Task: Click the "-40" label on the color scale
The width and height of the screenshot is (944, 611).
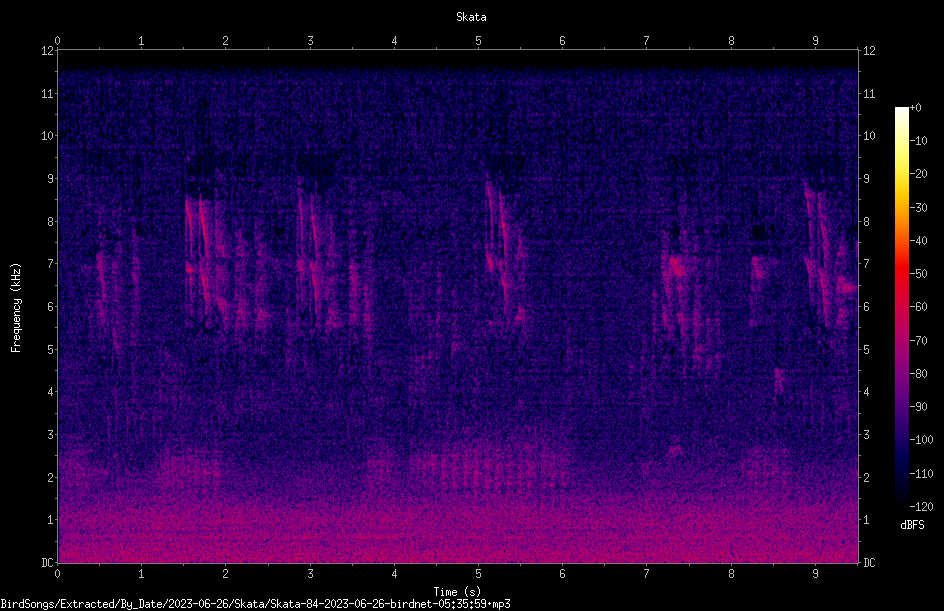Action: (919, 241)
